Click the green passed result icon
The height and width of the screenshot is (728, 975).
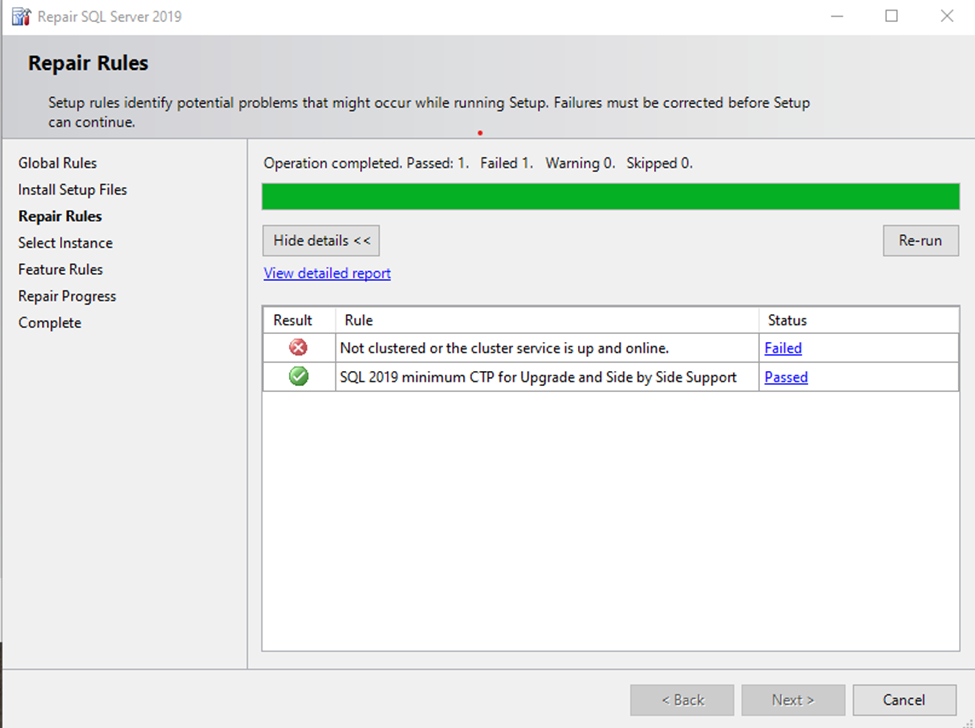(x=298, y=376)
